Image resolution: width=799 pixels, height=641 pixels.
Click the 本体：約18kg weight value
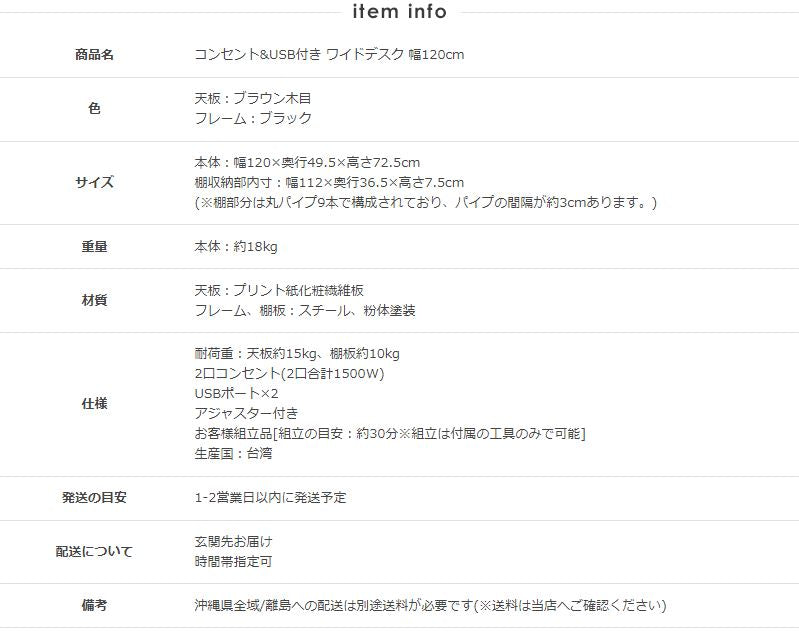(x=236, y=247)
